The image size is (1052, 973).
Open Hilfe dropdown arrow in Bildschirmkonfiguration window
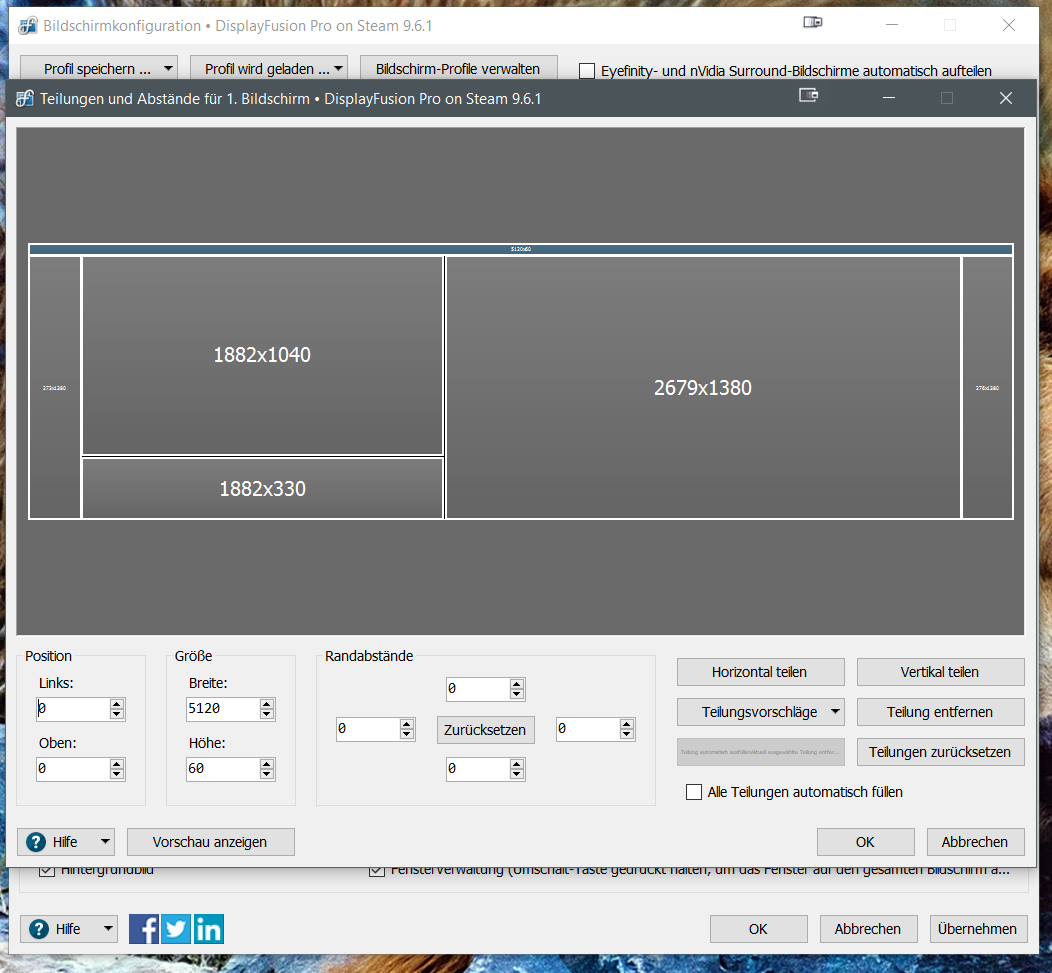pos(108,929)
